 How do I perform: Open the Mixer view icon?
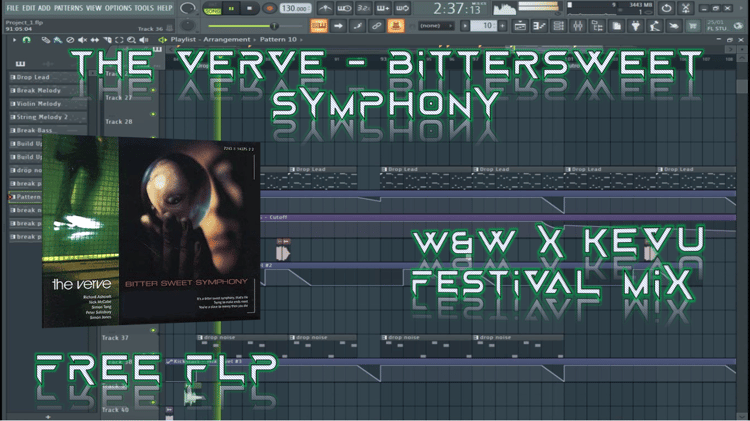click(578, 26)
